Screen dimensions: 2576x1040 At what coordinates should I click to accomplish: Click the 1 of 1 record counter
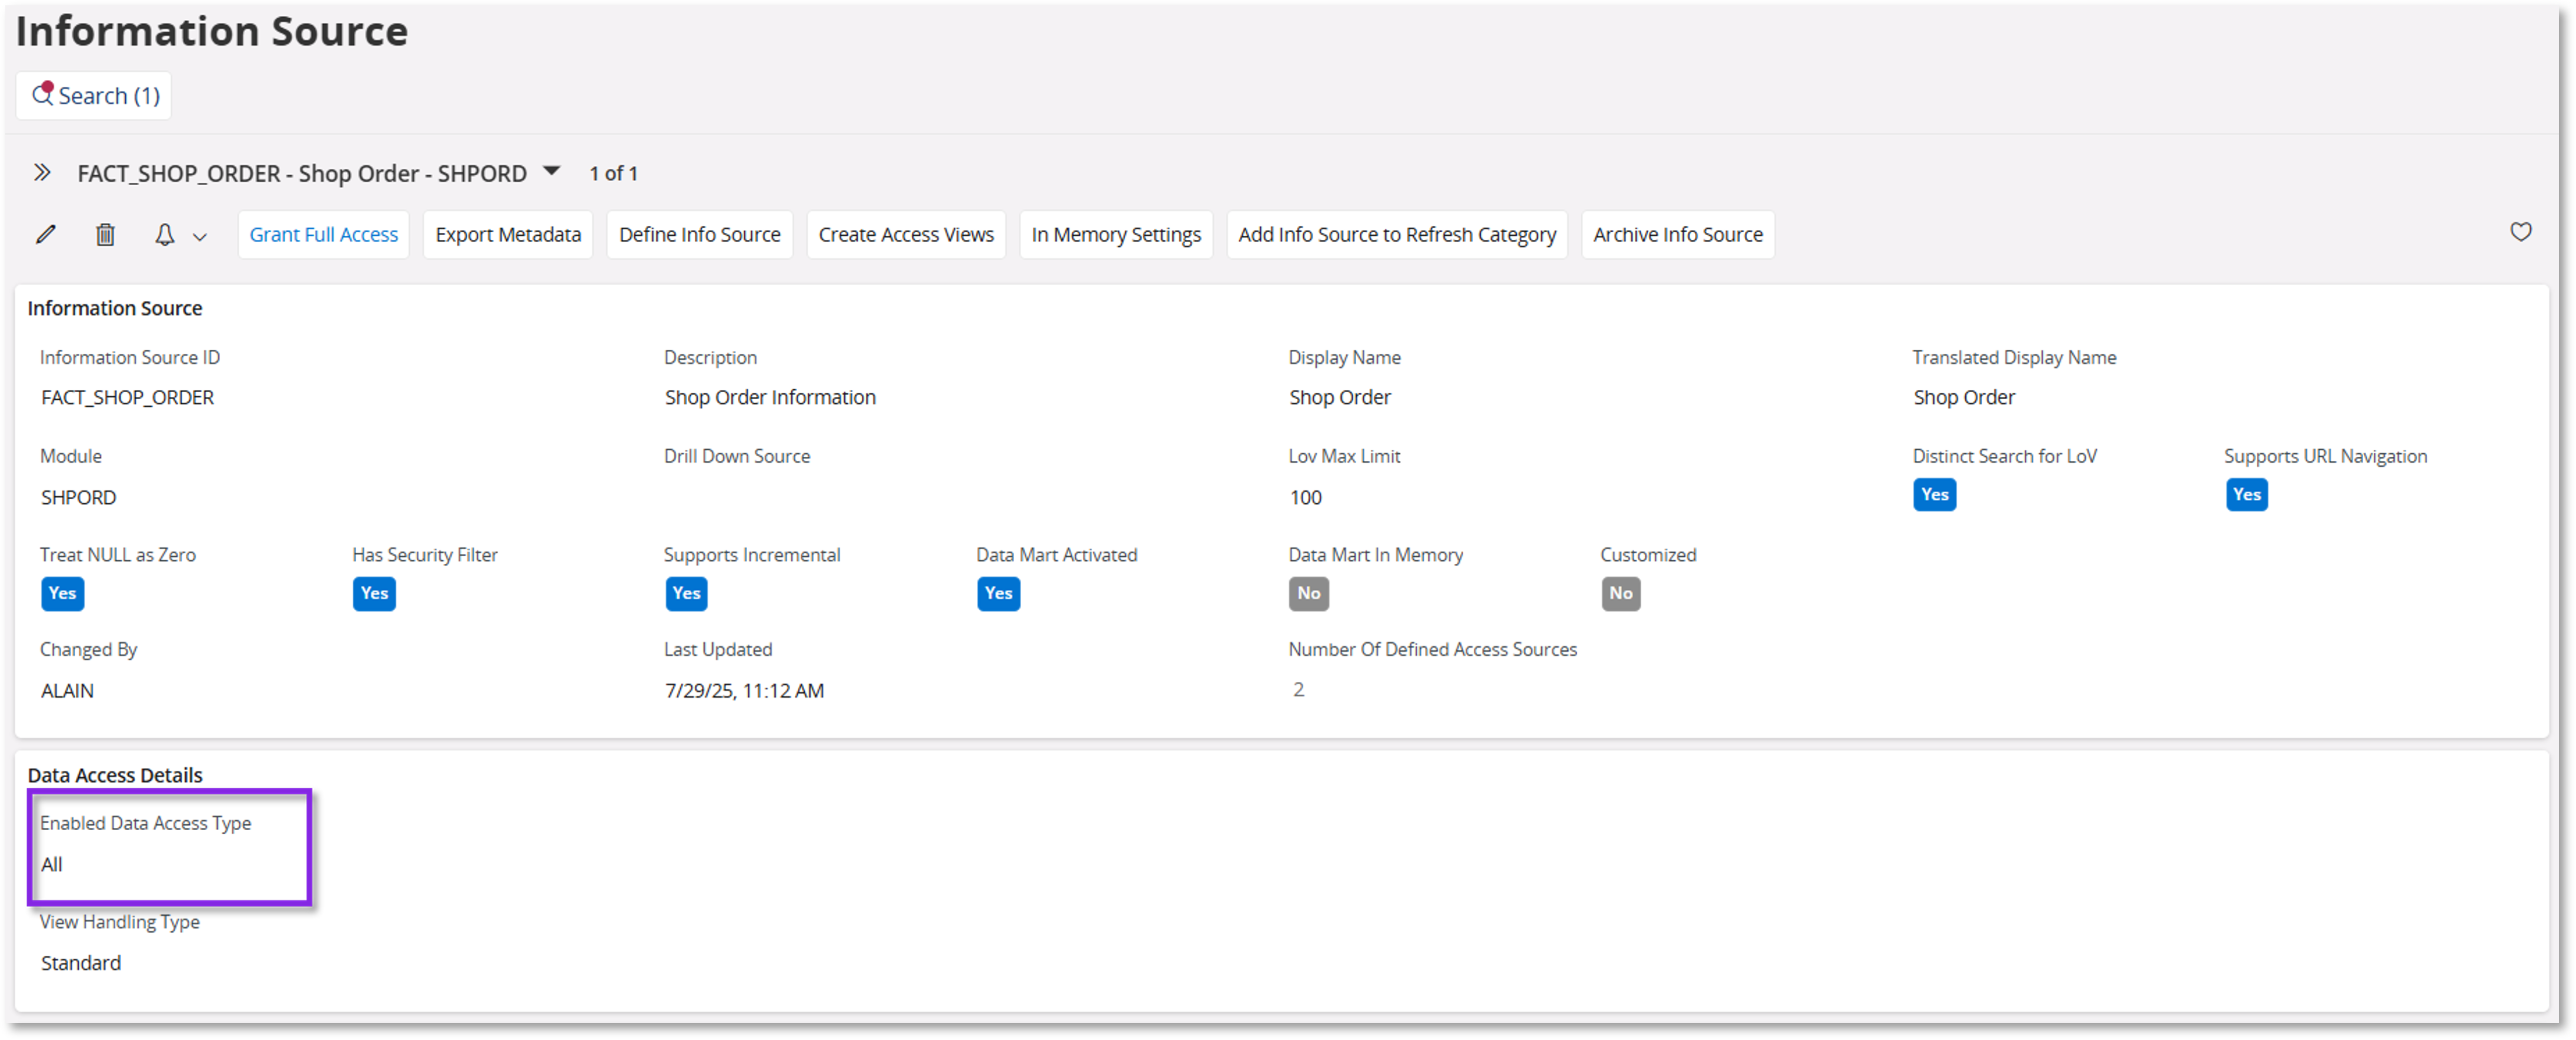click(614, 174)
